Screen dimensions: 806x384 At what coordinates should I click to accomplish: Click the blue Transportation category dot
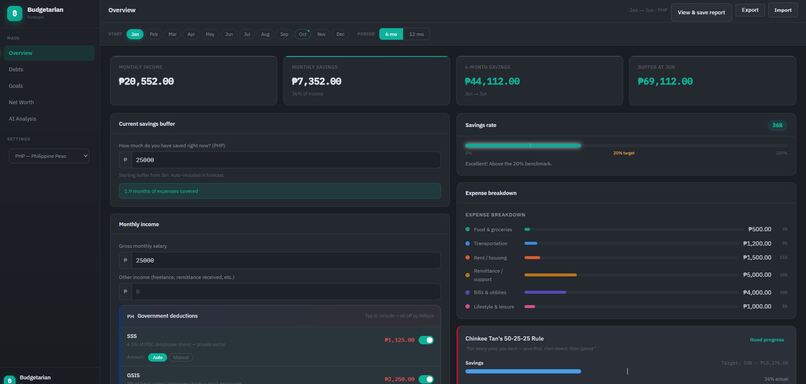point(467,243)
